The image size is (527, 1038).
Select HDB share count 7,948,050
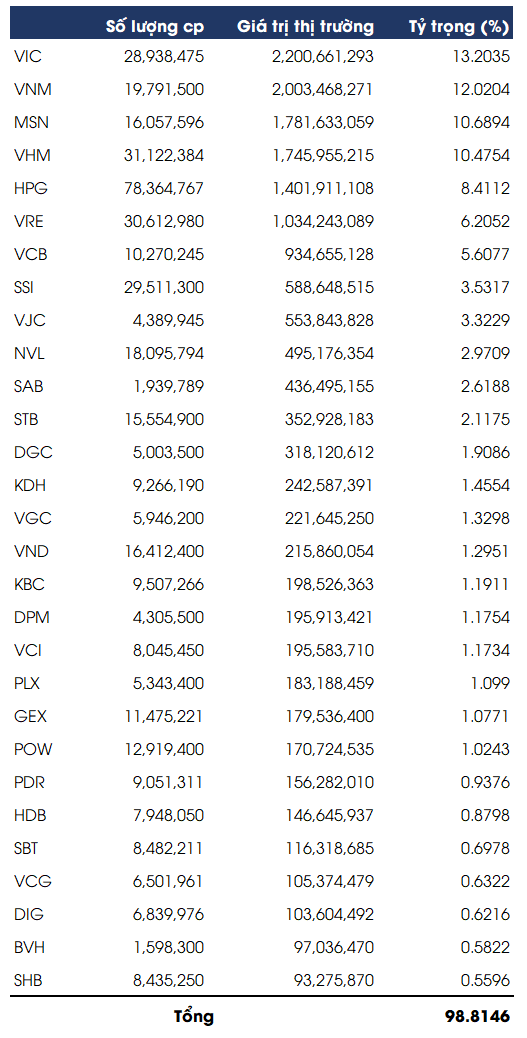(x=168, y=816)
